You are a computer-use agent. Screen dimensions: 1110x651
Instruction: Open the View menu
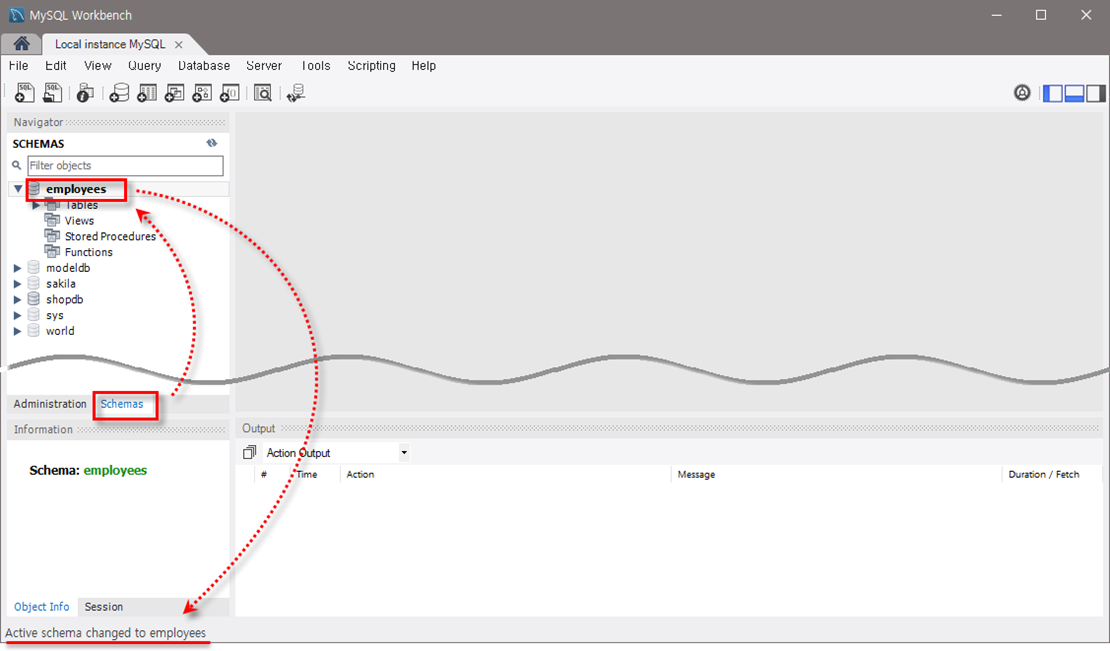click(x=98, y=66)
